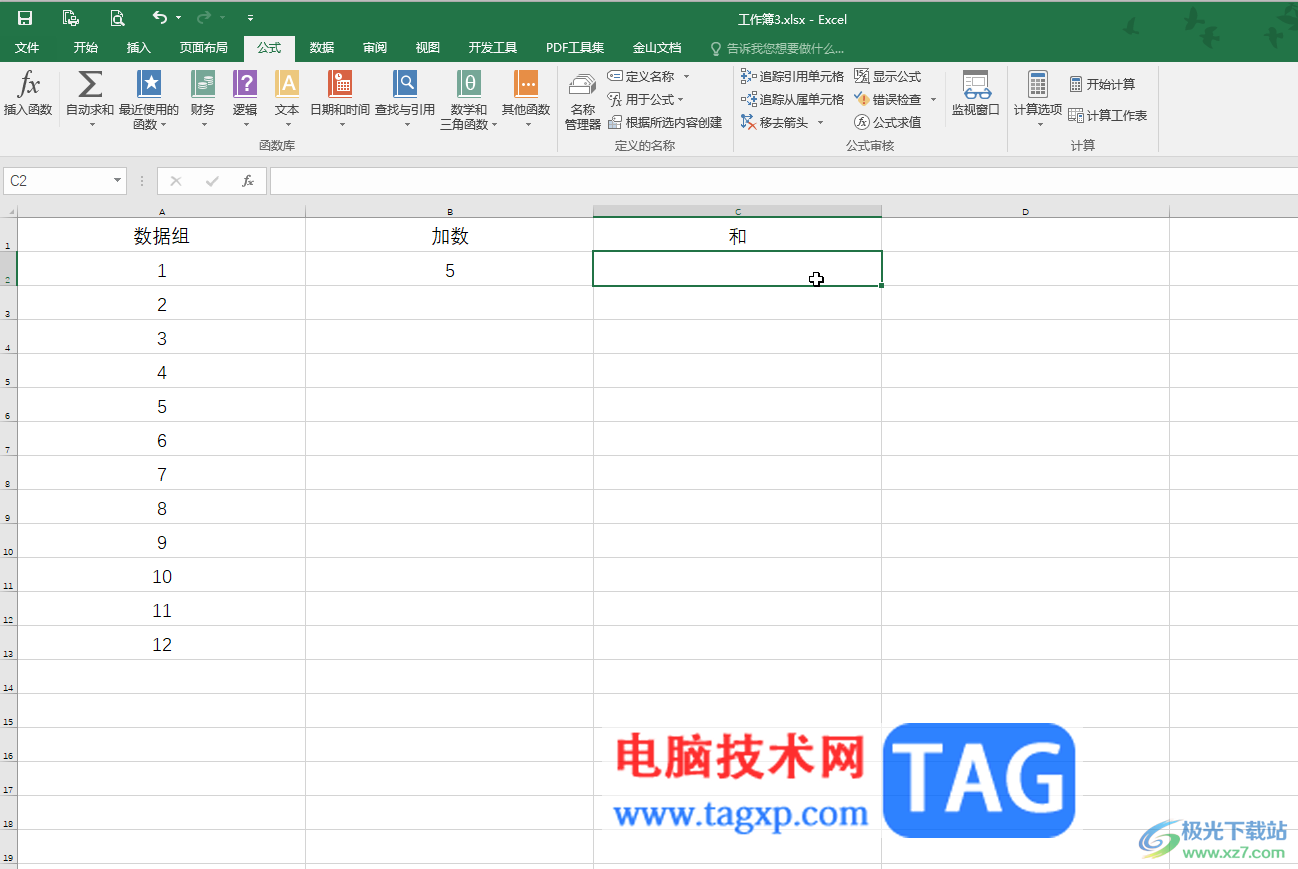Viewport: 1298px width, 869px height.
Task: Toggle Show Formulas (显示公式)
Action: coord(888,76)
